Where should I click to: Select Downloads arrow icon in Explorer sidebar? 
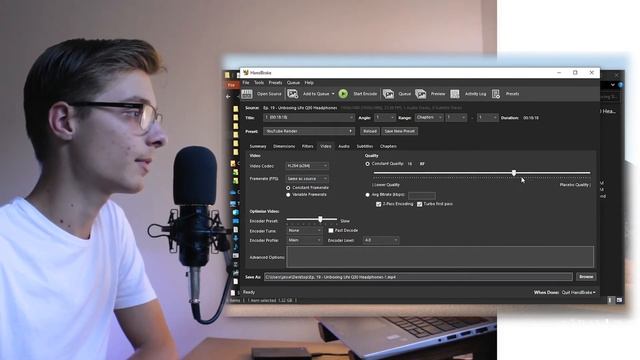click(236, 238)
